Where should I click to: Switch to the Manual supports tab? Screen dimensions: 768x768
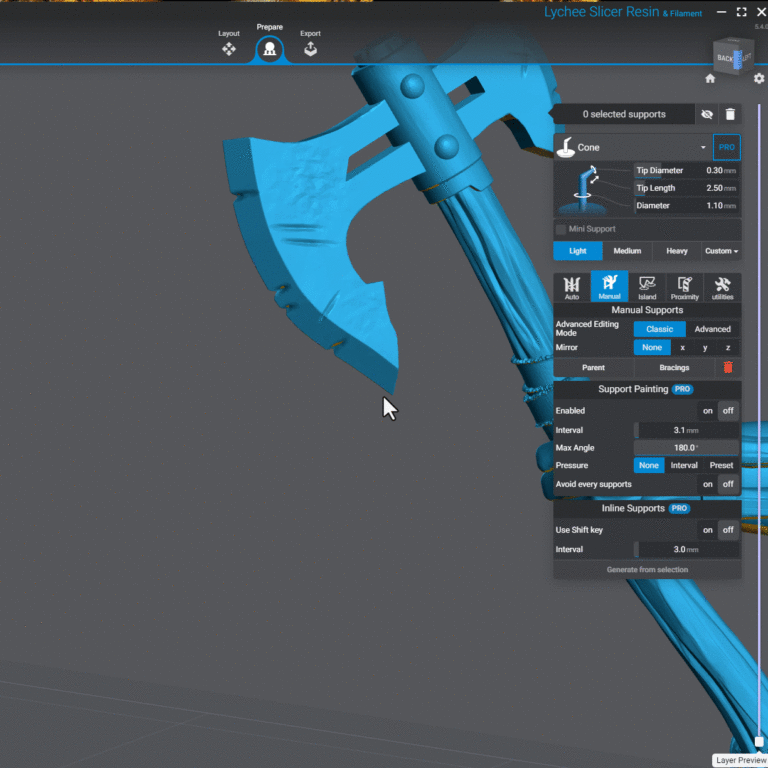[609, 287]
